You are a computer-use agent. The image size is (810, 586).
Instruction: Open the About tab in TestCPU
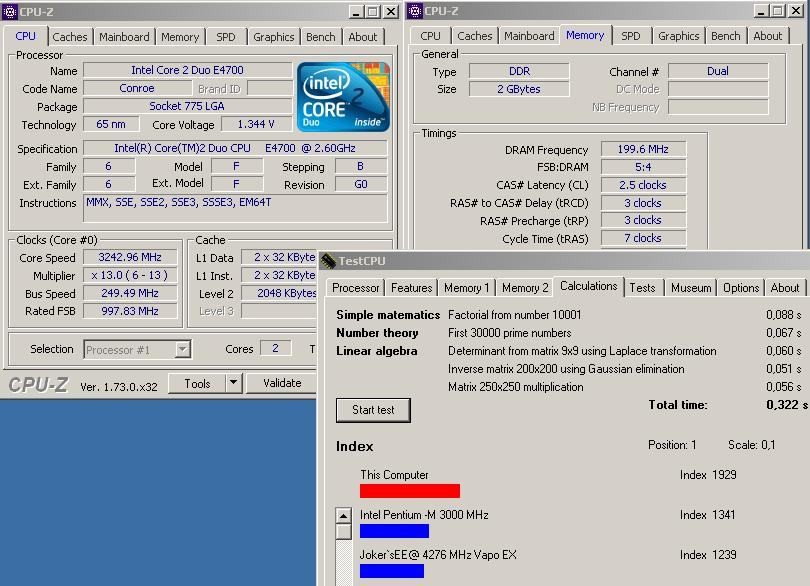pyautogui.click(x=785, y=288)
